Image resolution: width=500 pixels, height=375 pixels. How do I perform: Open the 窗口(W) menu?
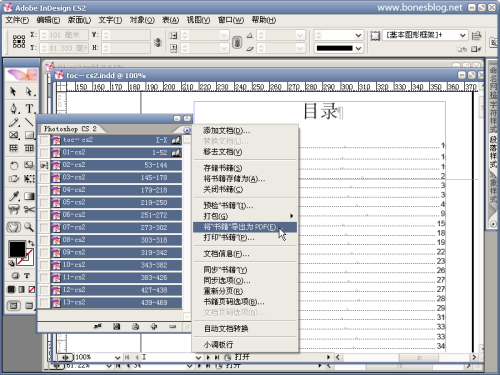pyautogui.click(x=231, y=20)
